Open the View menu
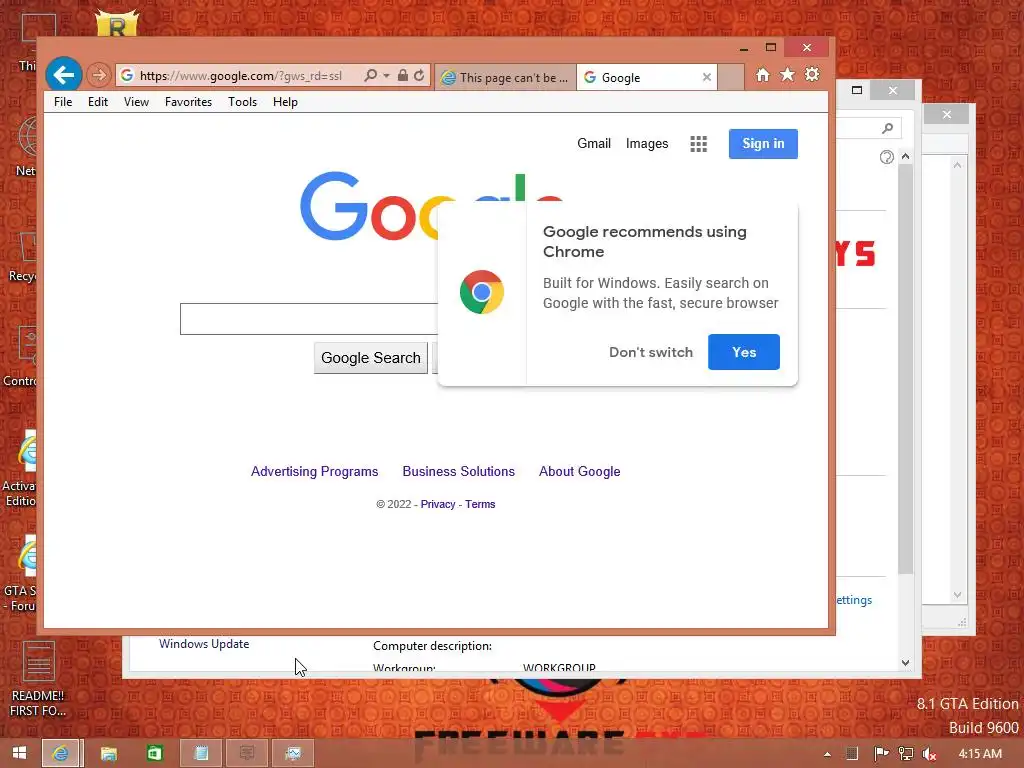Image resolution: width=1024 pixels, height=768 pixels. [136, 102]
